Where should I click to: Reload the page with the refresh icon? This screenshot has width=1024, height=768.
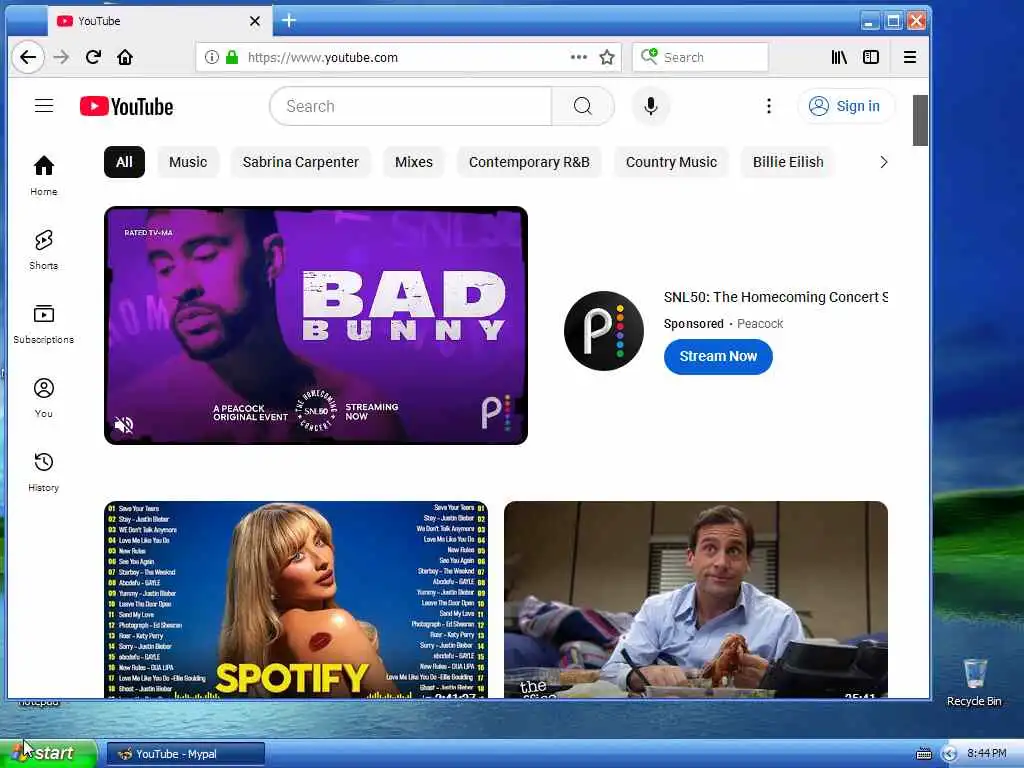93,57
